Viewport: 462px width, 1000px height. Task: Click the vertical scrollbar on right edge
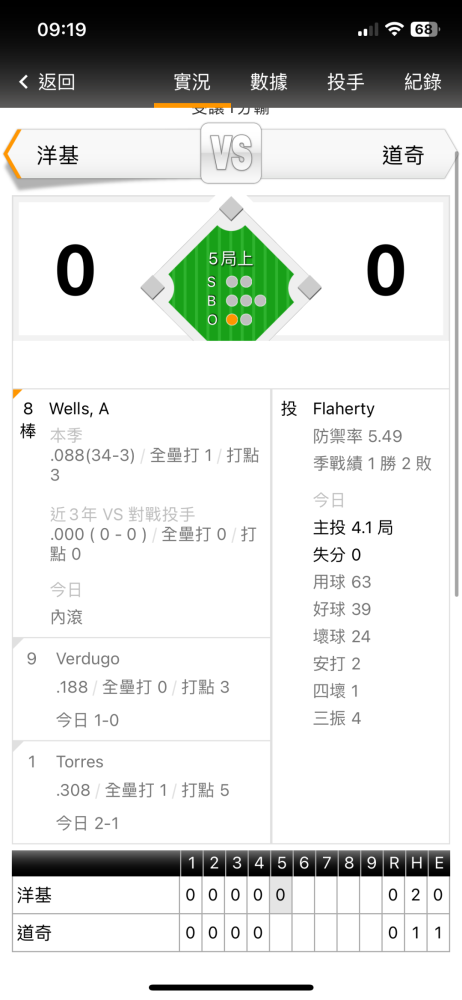click(456, 373)
